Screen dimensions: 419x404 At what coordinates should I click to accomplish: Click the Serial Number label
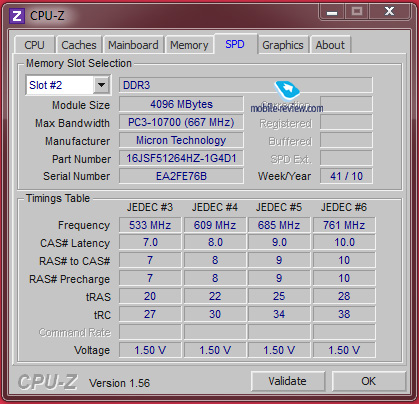point(76,176)
